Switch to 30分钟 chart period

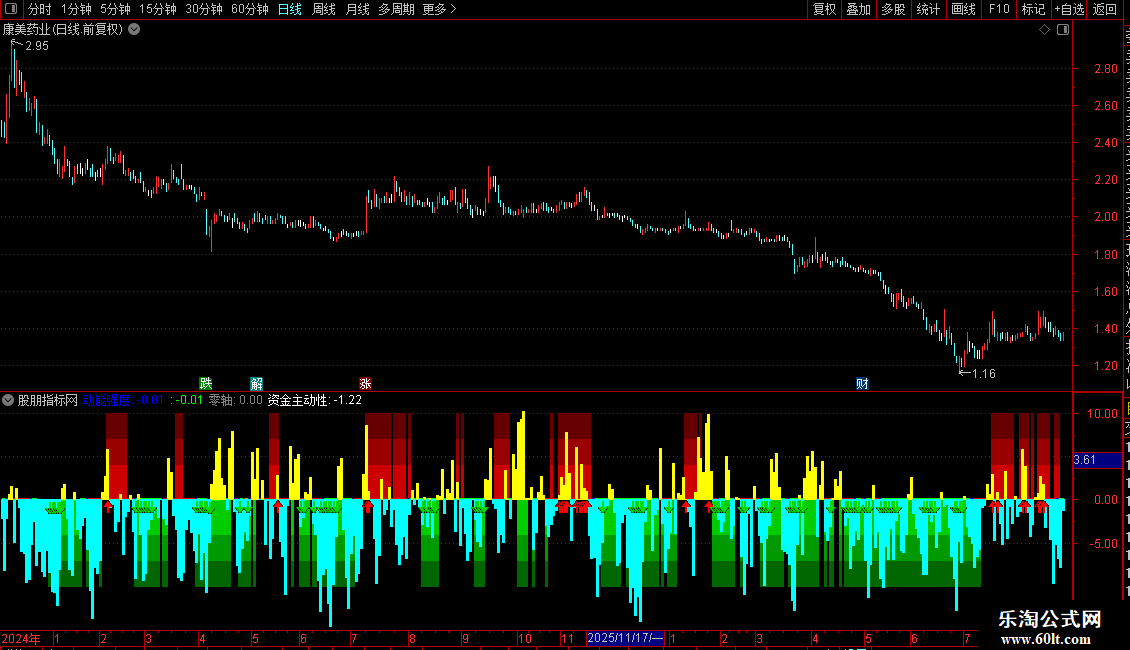tap(204, 9)
